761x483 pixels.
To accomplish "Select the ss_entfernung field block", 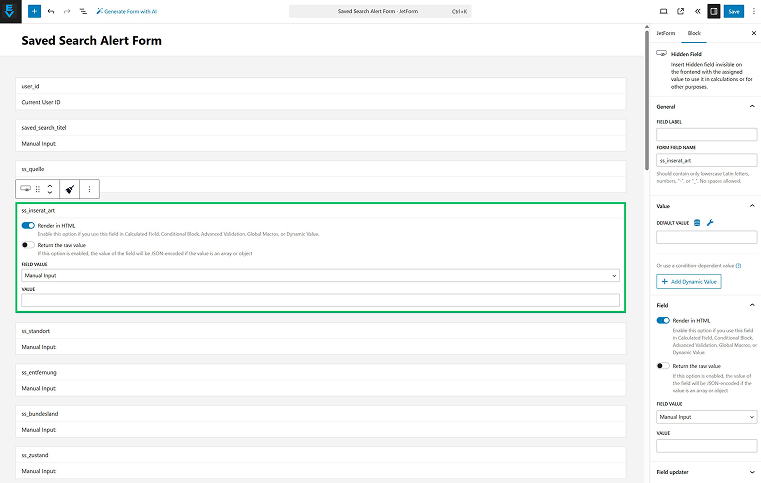I will coord(320,380).
